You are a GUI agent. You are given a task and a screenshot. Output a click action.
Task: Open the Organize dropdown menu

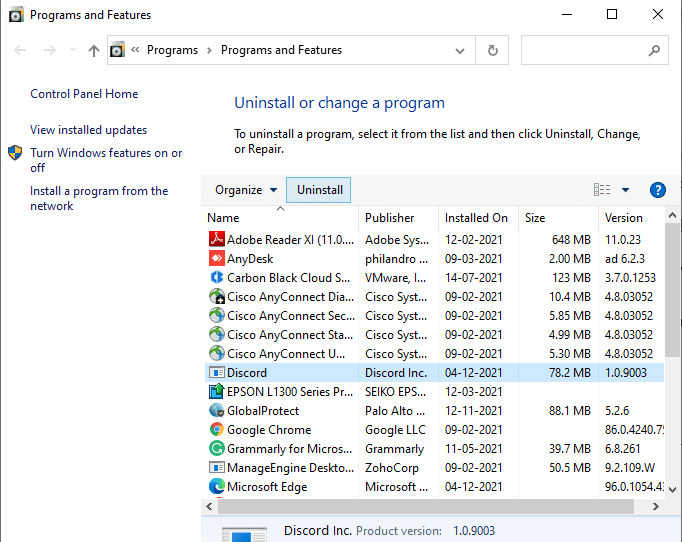tap(246, 190)
